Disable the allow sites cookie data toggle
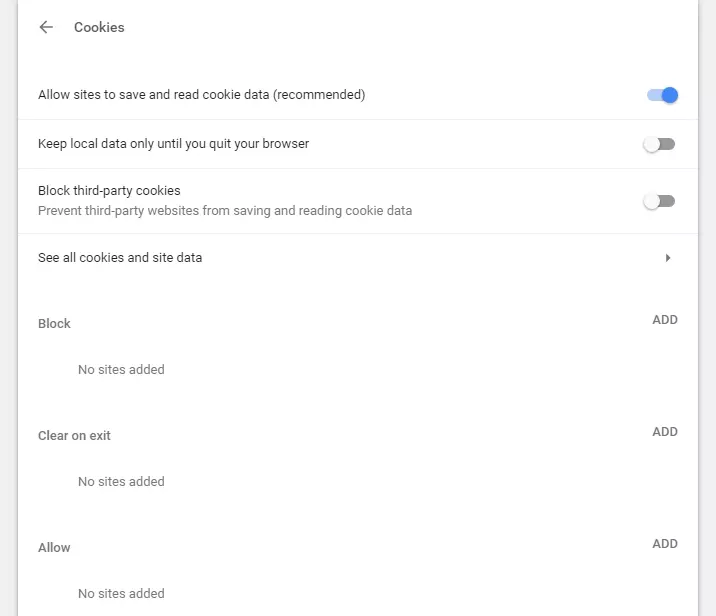Image resolution: width=716 pixels, height=616 pixels. (662, 95)
